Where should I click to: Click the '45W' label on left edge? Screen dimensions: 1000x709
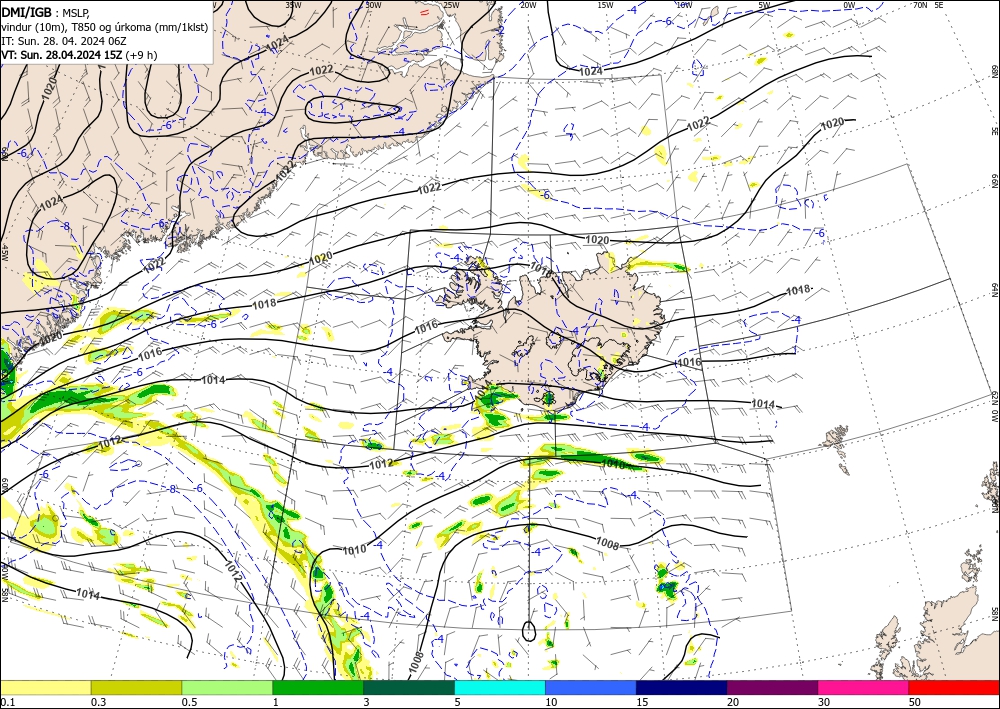(4, 252)
